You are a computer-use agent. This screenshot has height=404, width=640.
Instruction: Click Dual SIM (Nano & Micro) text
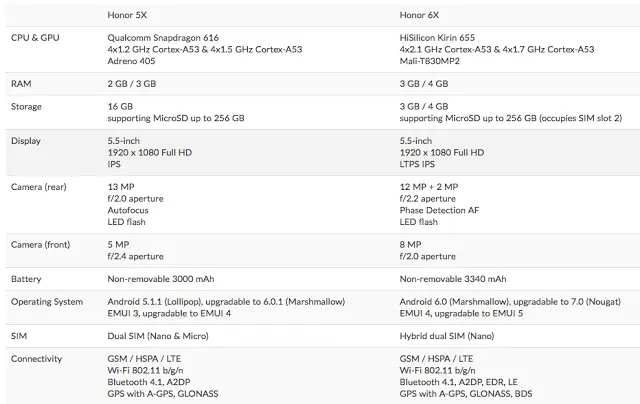pos(159,336)
